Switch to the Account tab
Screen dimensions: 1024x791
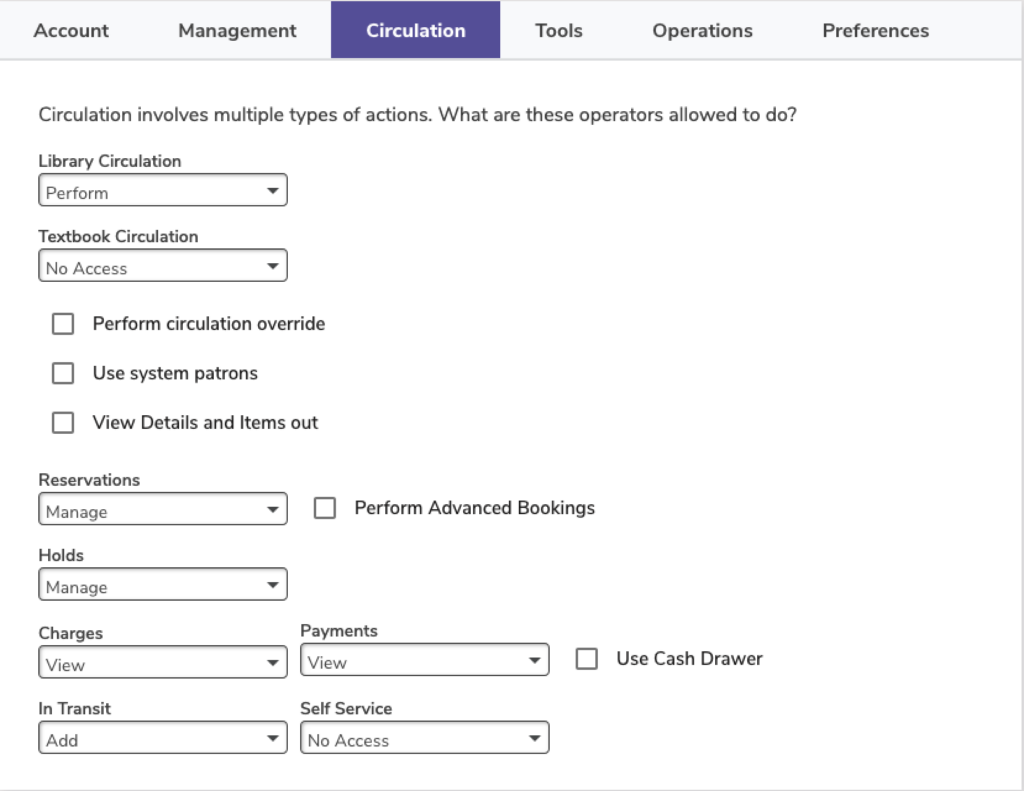tap(71, 31)
